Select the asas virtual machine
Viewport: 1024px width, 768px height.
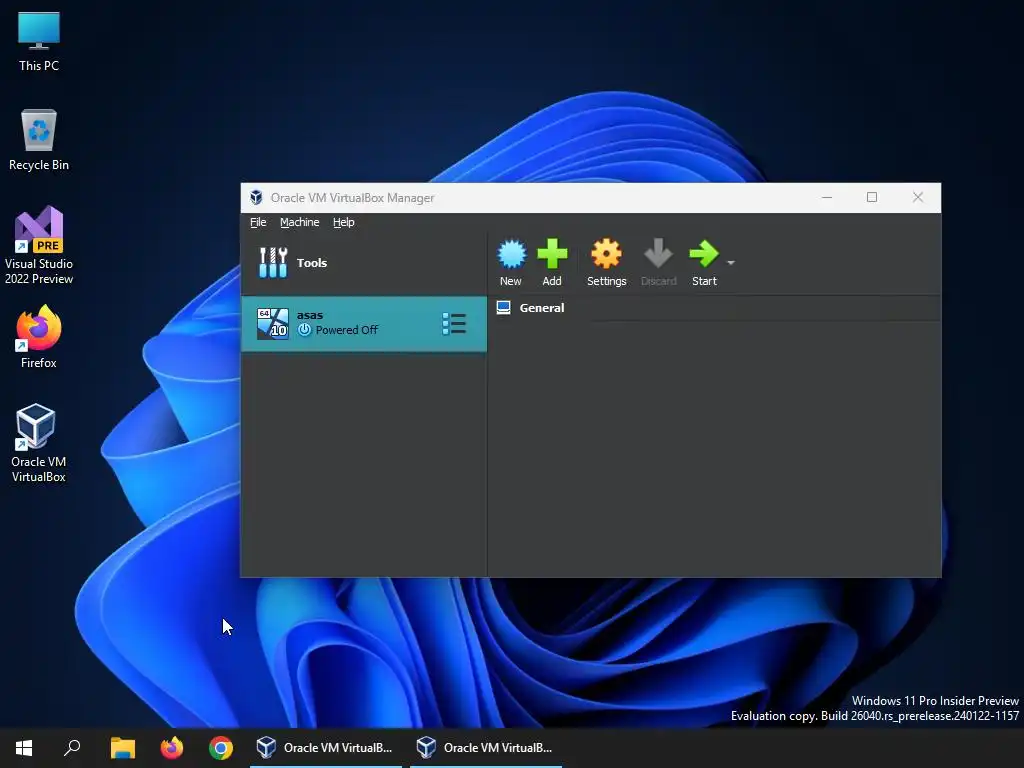pyautogui.click(x=364, y=324)
